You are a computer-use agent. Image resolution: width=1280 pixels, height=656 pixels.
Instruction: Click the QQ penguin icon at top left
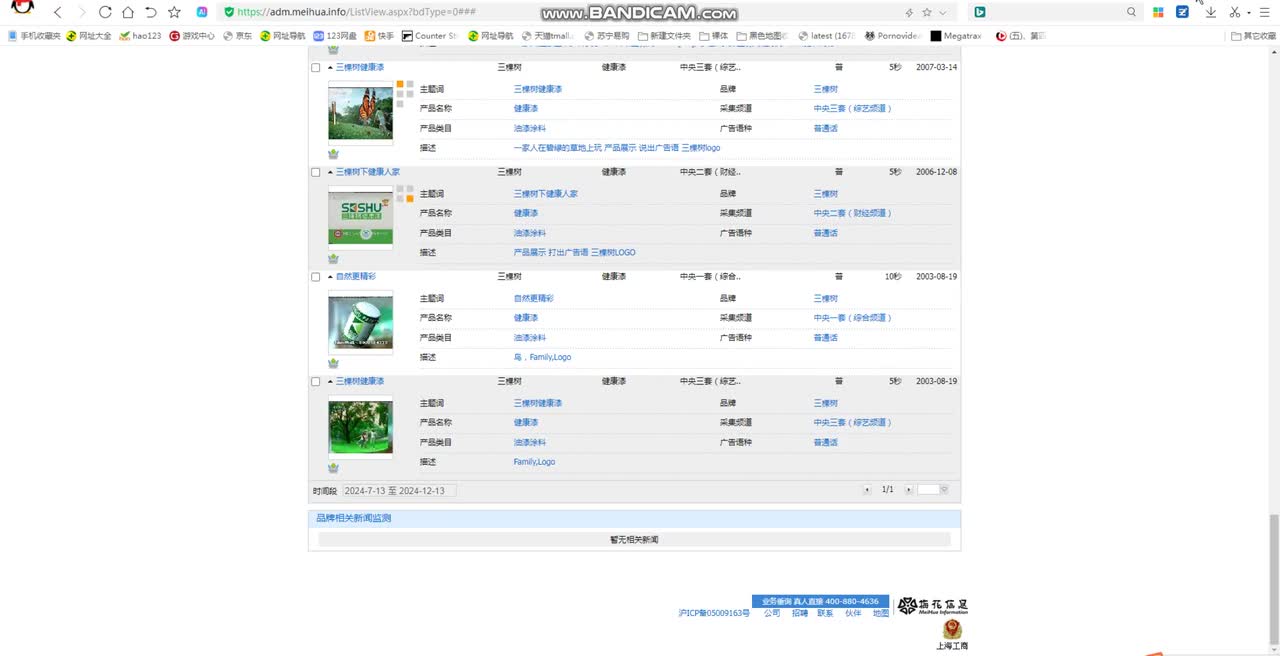(22, 8)
